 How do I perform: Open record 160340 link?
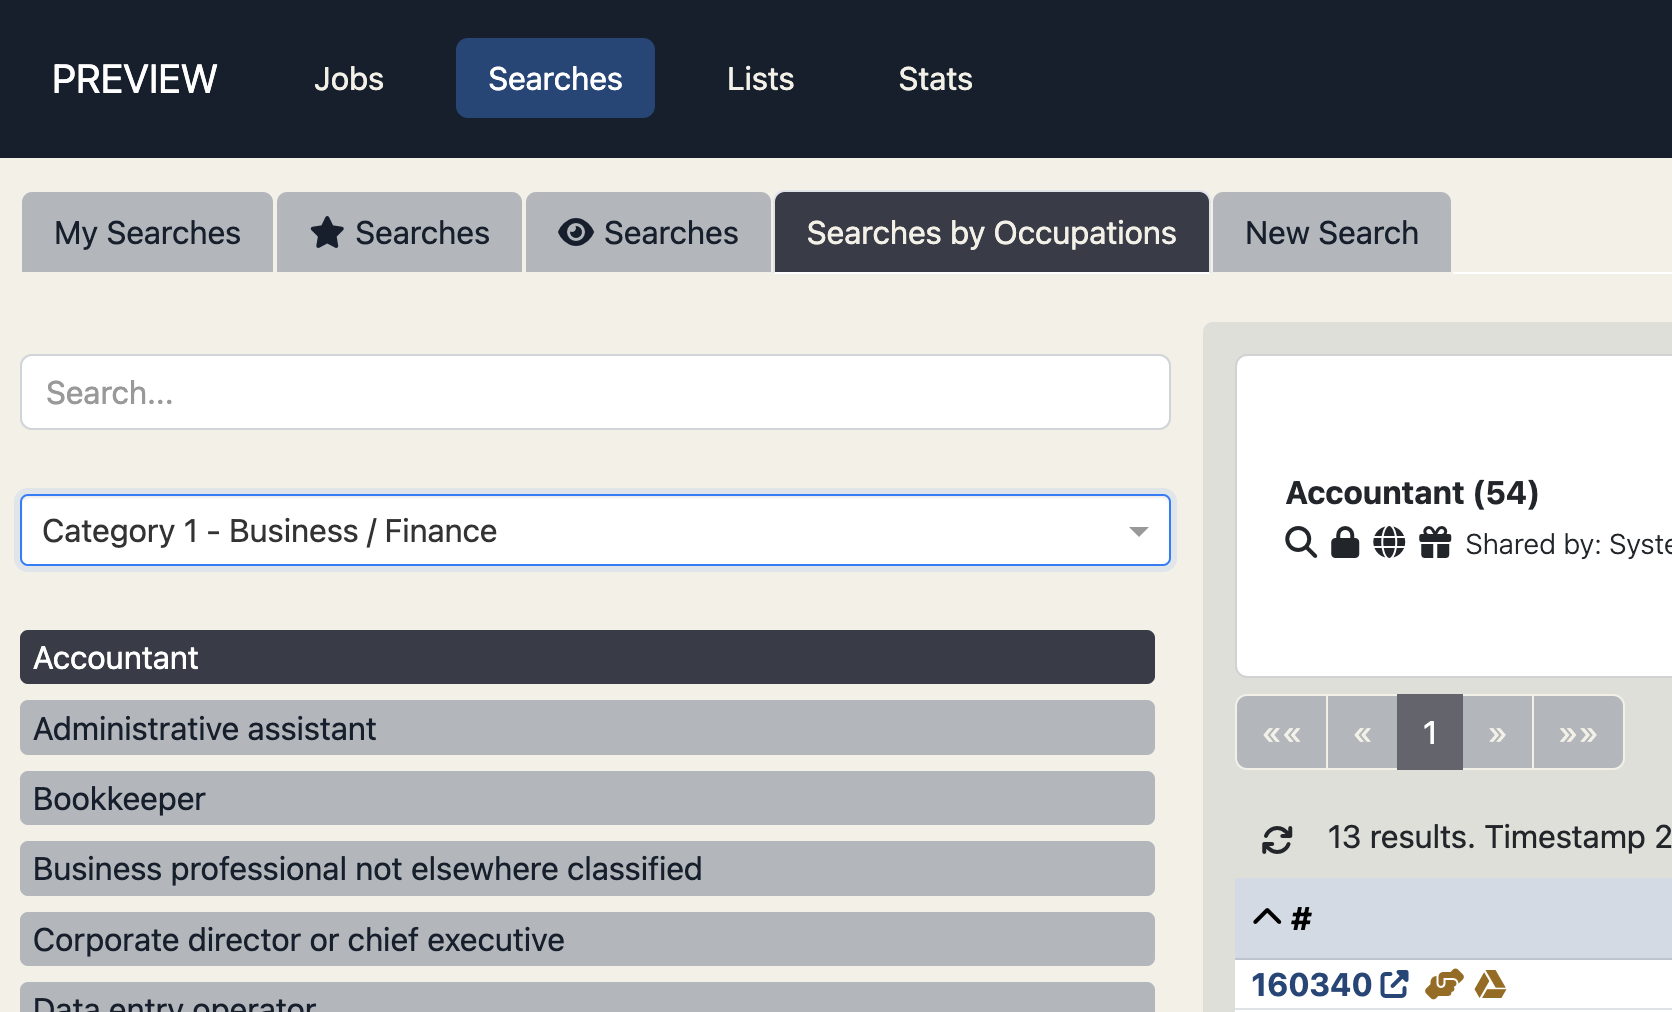[1313, 984]
